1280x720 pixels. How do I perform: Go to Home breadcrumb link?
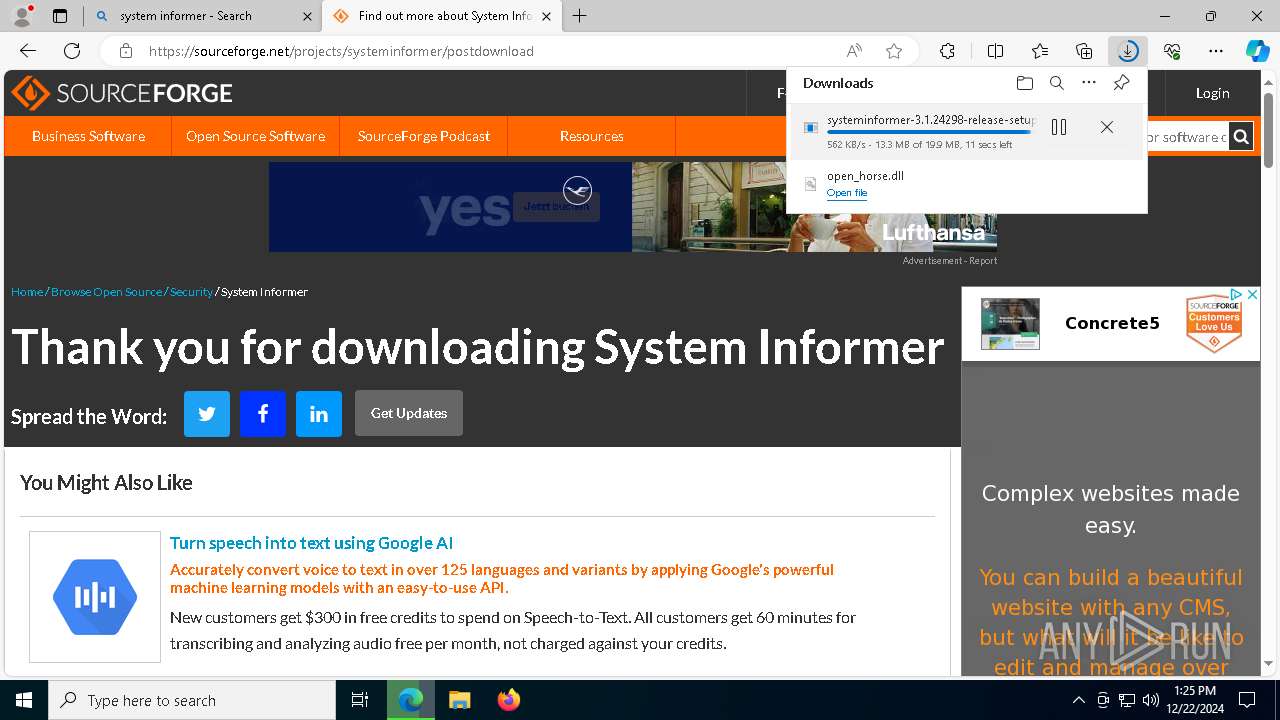[27, 292]
